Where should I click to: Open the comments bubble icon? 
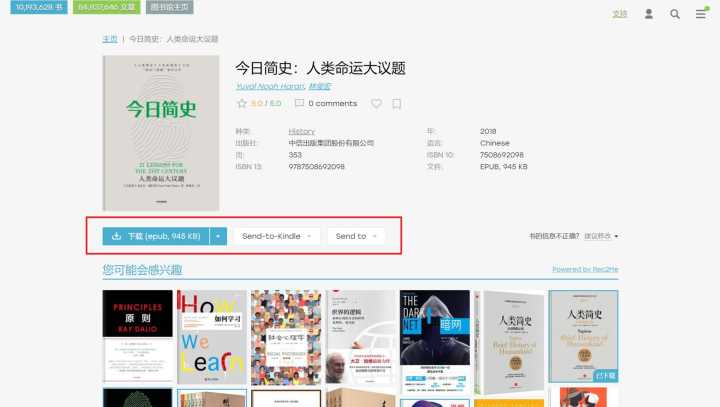299,103
